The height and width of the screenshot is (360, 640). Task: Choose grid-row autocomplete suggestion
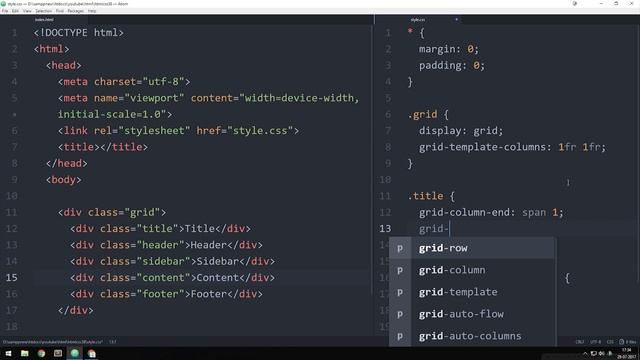[x=472, y=248]
